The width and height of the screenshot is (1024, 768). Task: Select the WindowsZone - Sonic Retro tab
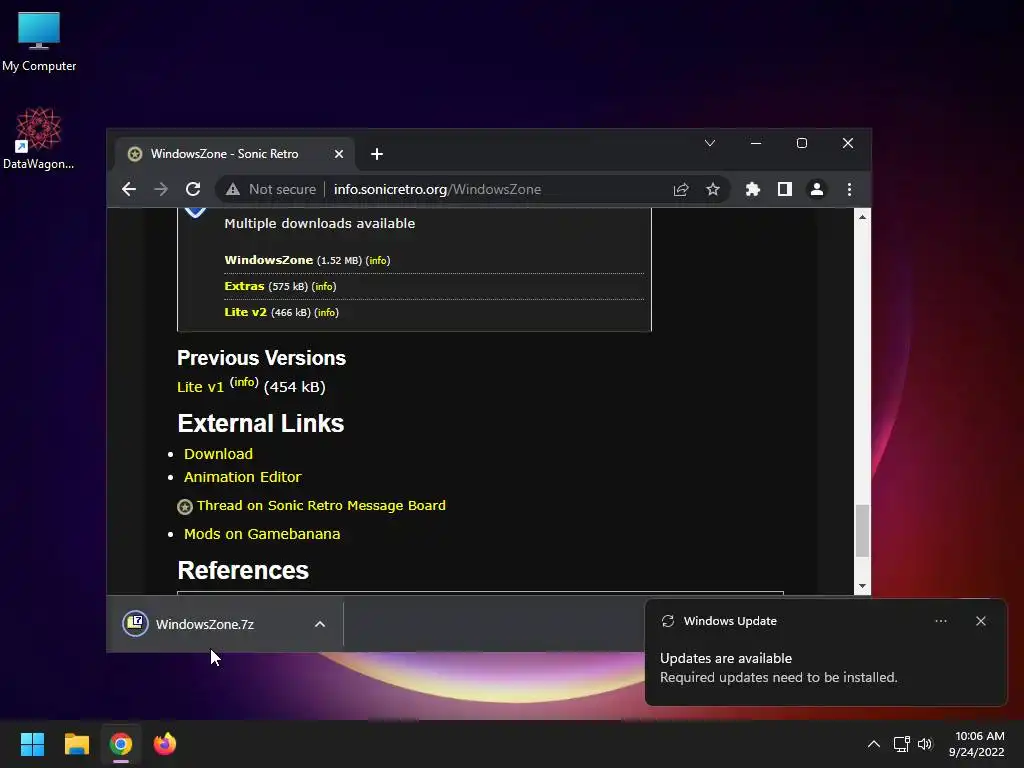[x=235, y=154]
